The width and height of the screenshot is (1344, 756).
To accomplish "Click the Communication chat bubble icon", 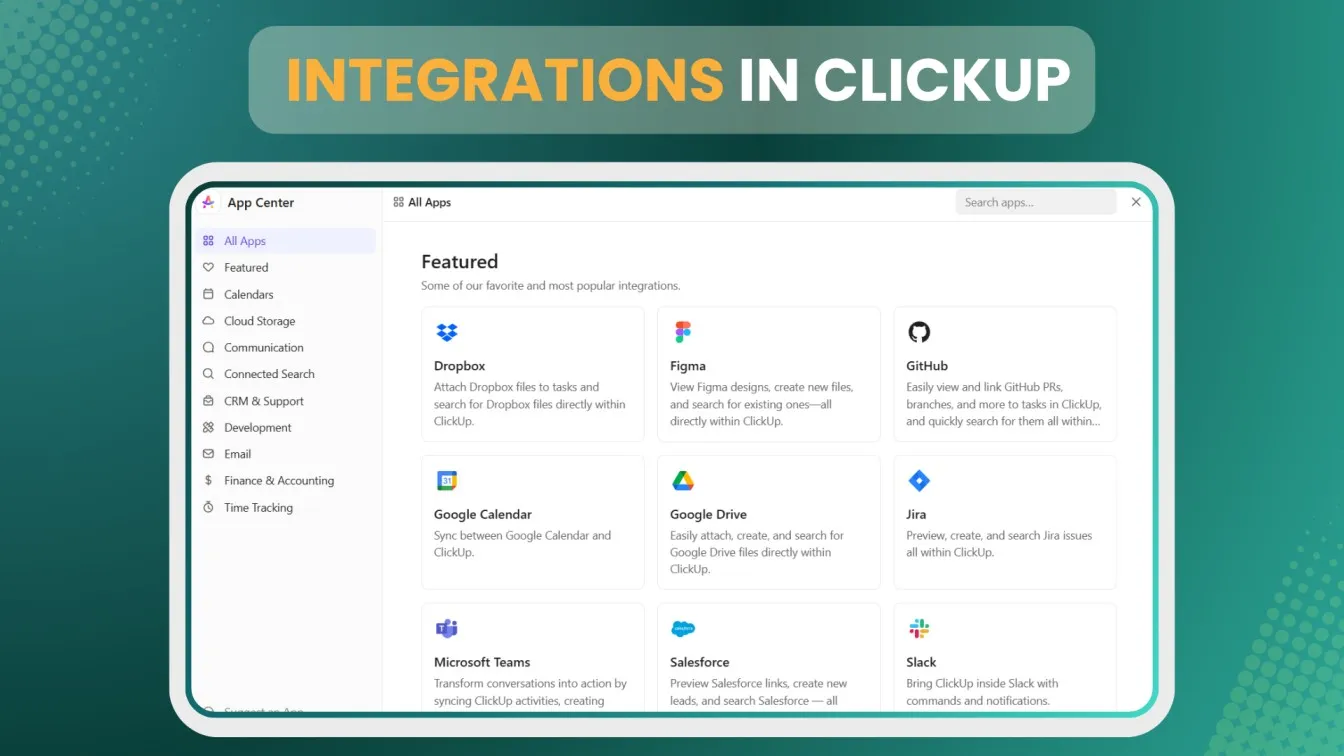I will [208, 347].
